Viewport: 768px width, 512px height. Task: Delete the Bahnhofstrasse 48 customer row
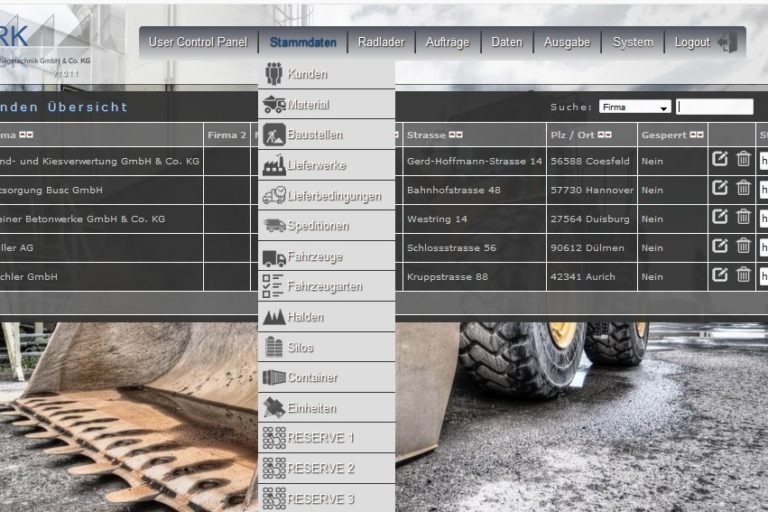point(743,188)
